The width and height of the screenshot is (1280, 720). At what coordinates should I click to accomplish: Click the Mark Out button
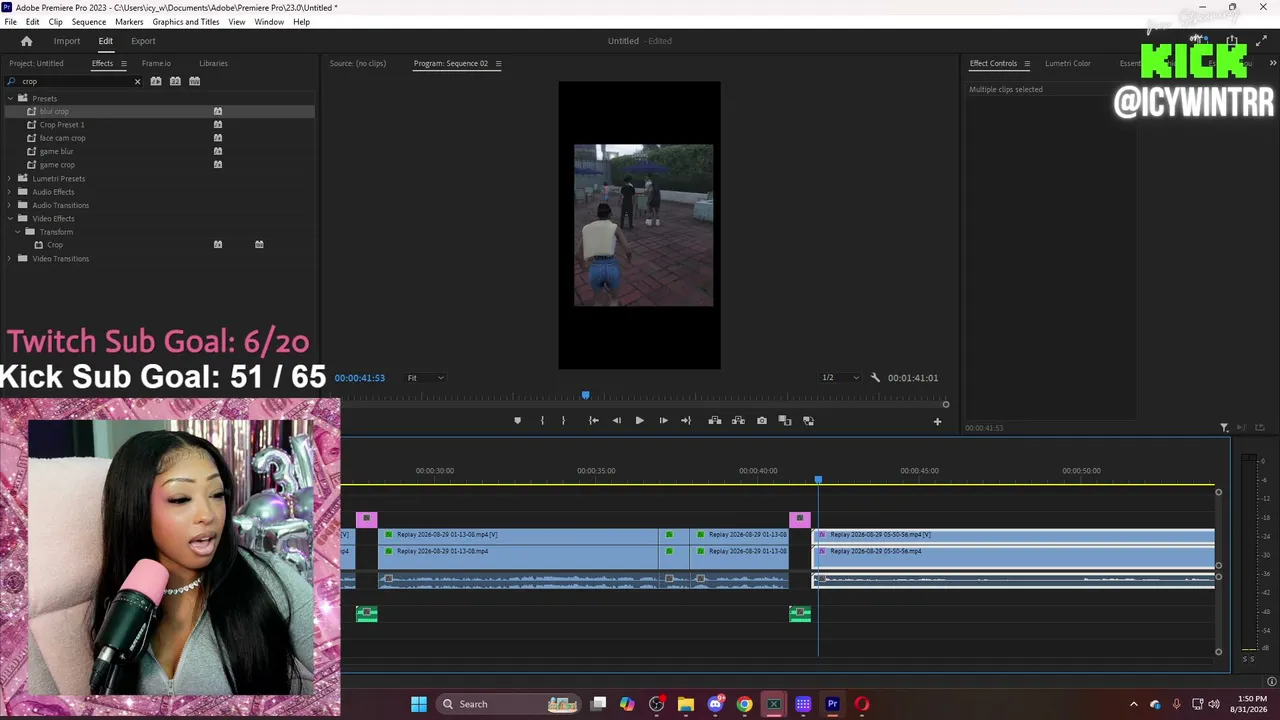click(x=563, y=421)
